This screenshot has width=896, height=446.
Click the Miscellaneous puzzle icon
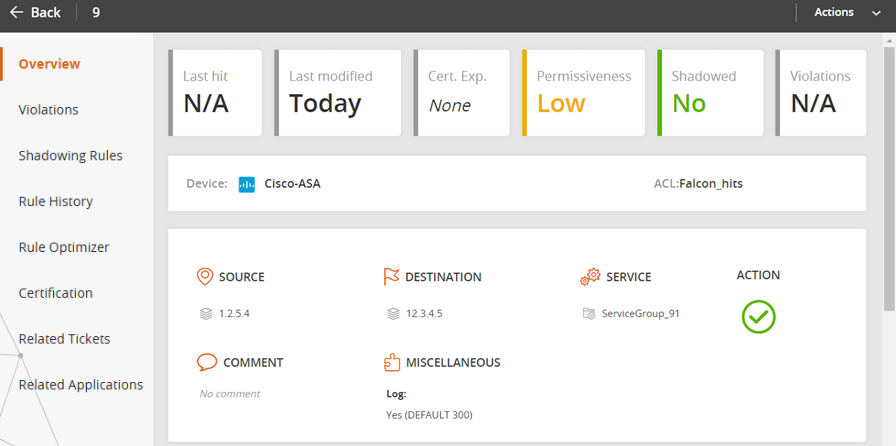point(392,362)
